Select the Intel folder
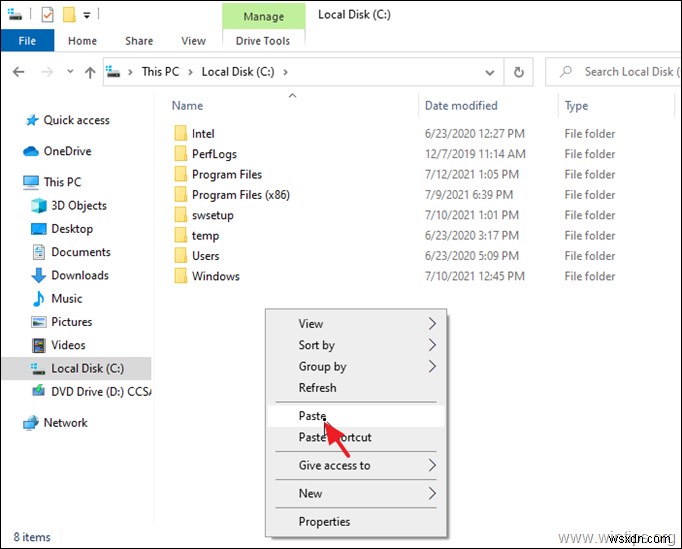 tap(203, 134)
